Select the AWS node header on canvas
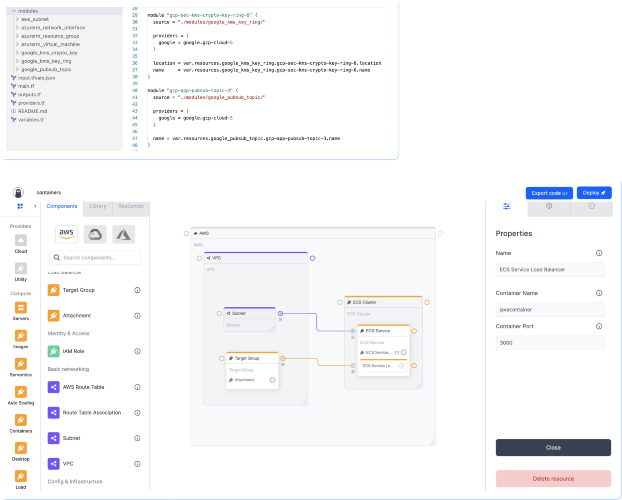 (x=313, y=233)
